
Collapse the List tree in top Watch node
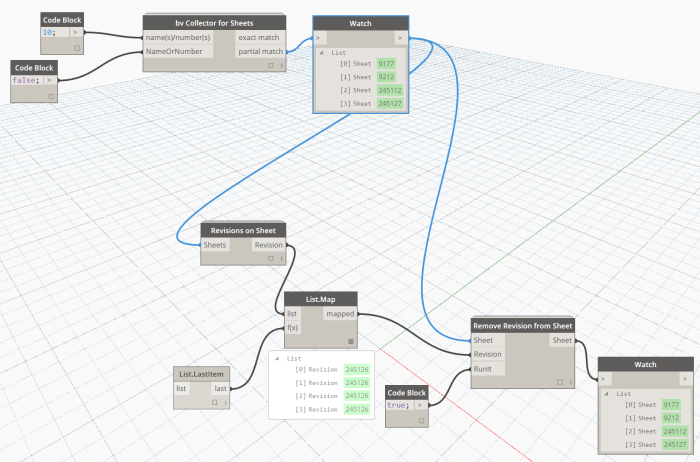pyautogui.click(x=321, y=52)
